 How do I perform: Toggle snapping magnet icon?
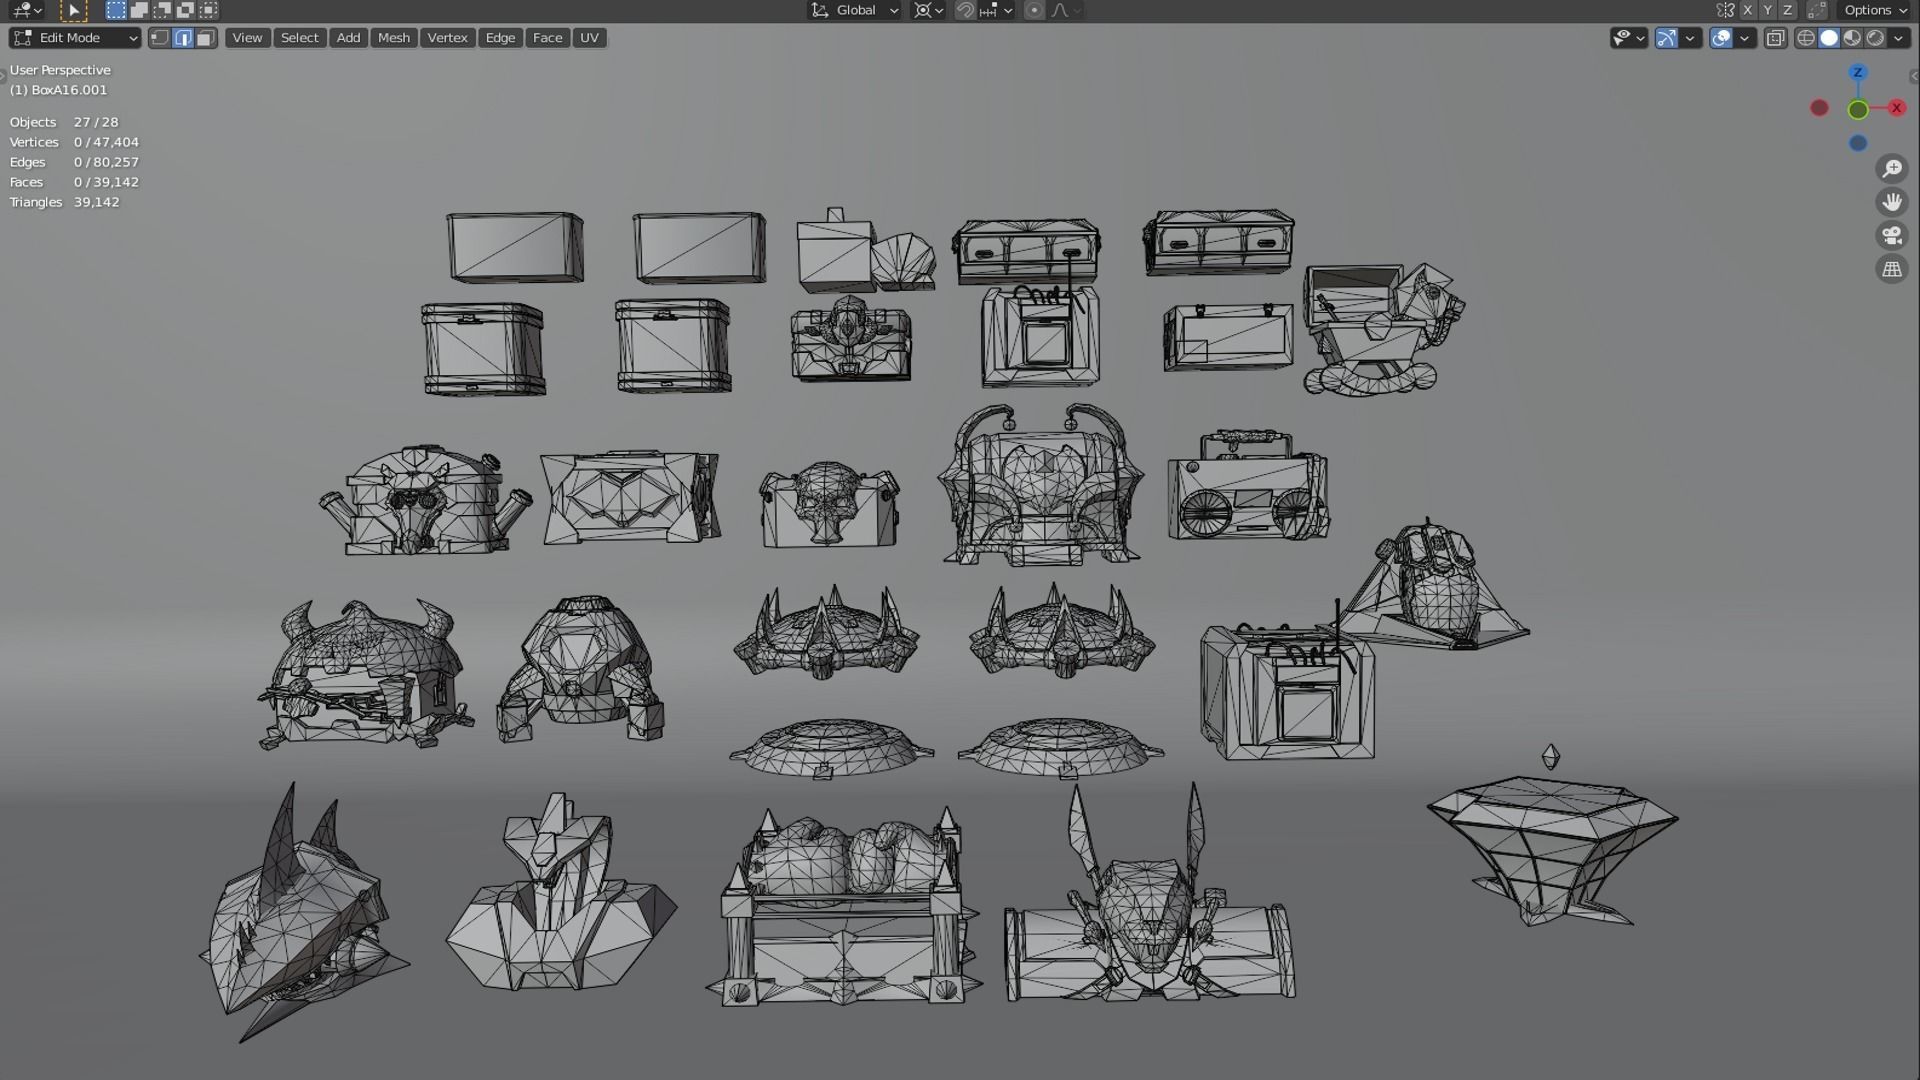tap(965, 10)
